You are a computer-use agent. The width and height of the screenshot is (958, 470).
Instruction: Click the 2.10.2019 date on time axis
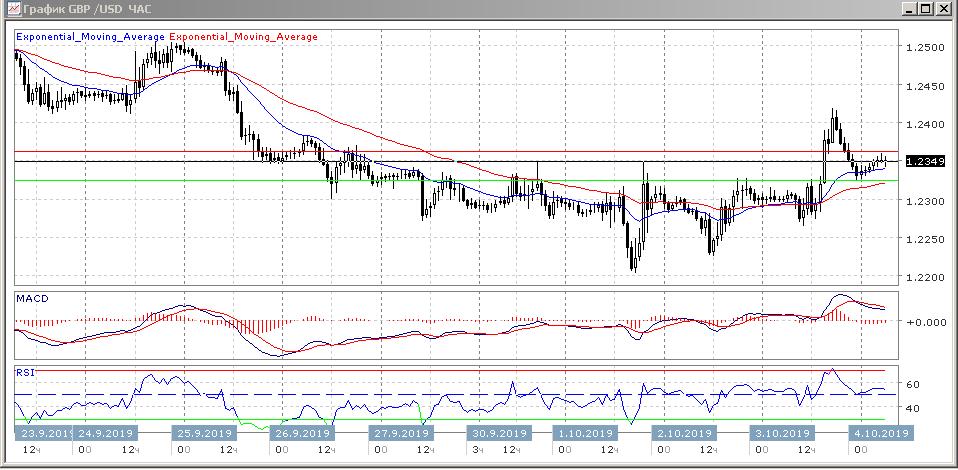pos(684,433)
